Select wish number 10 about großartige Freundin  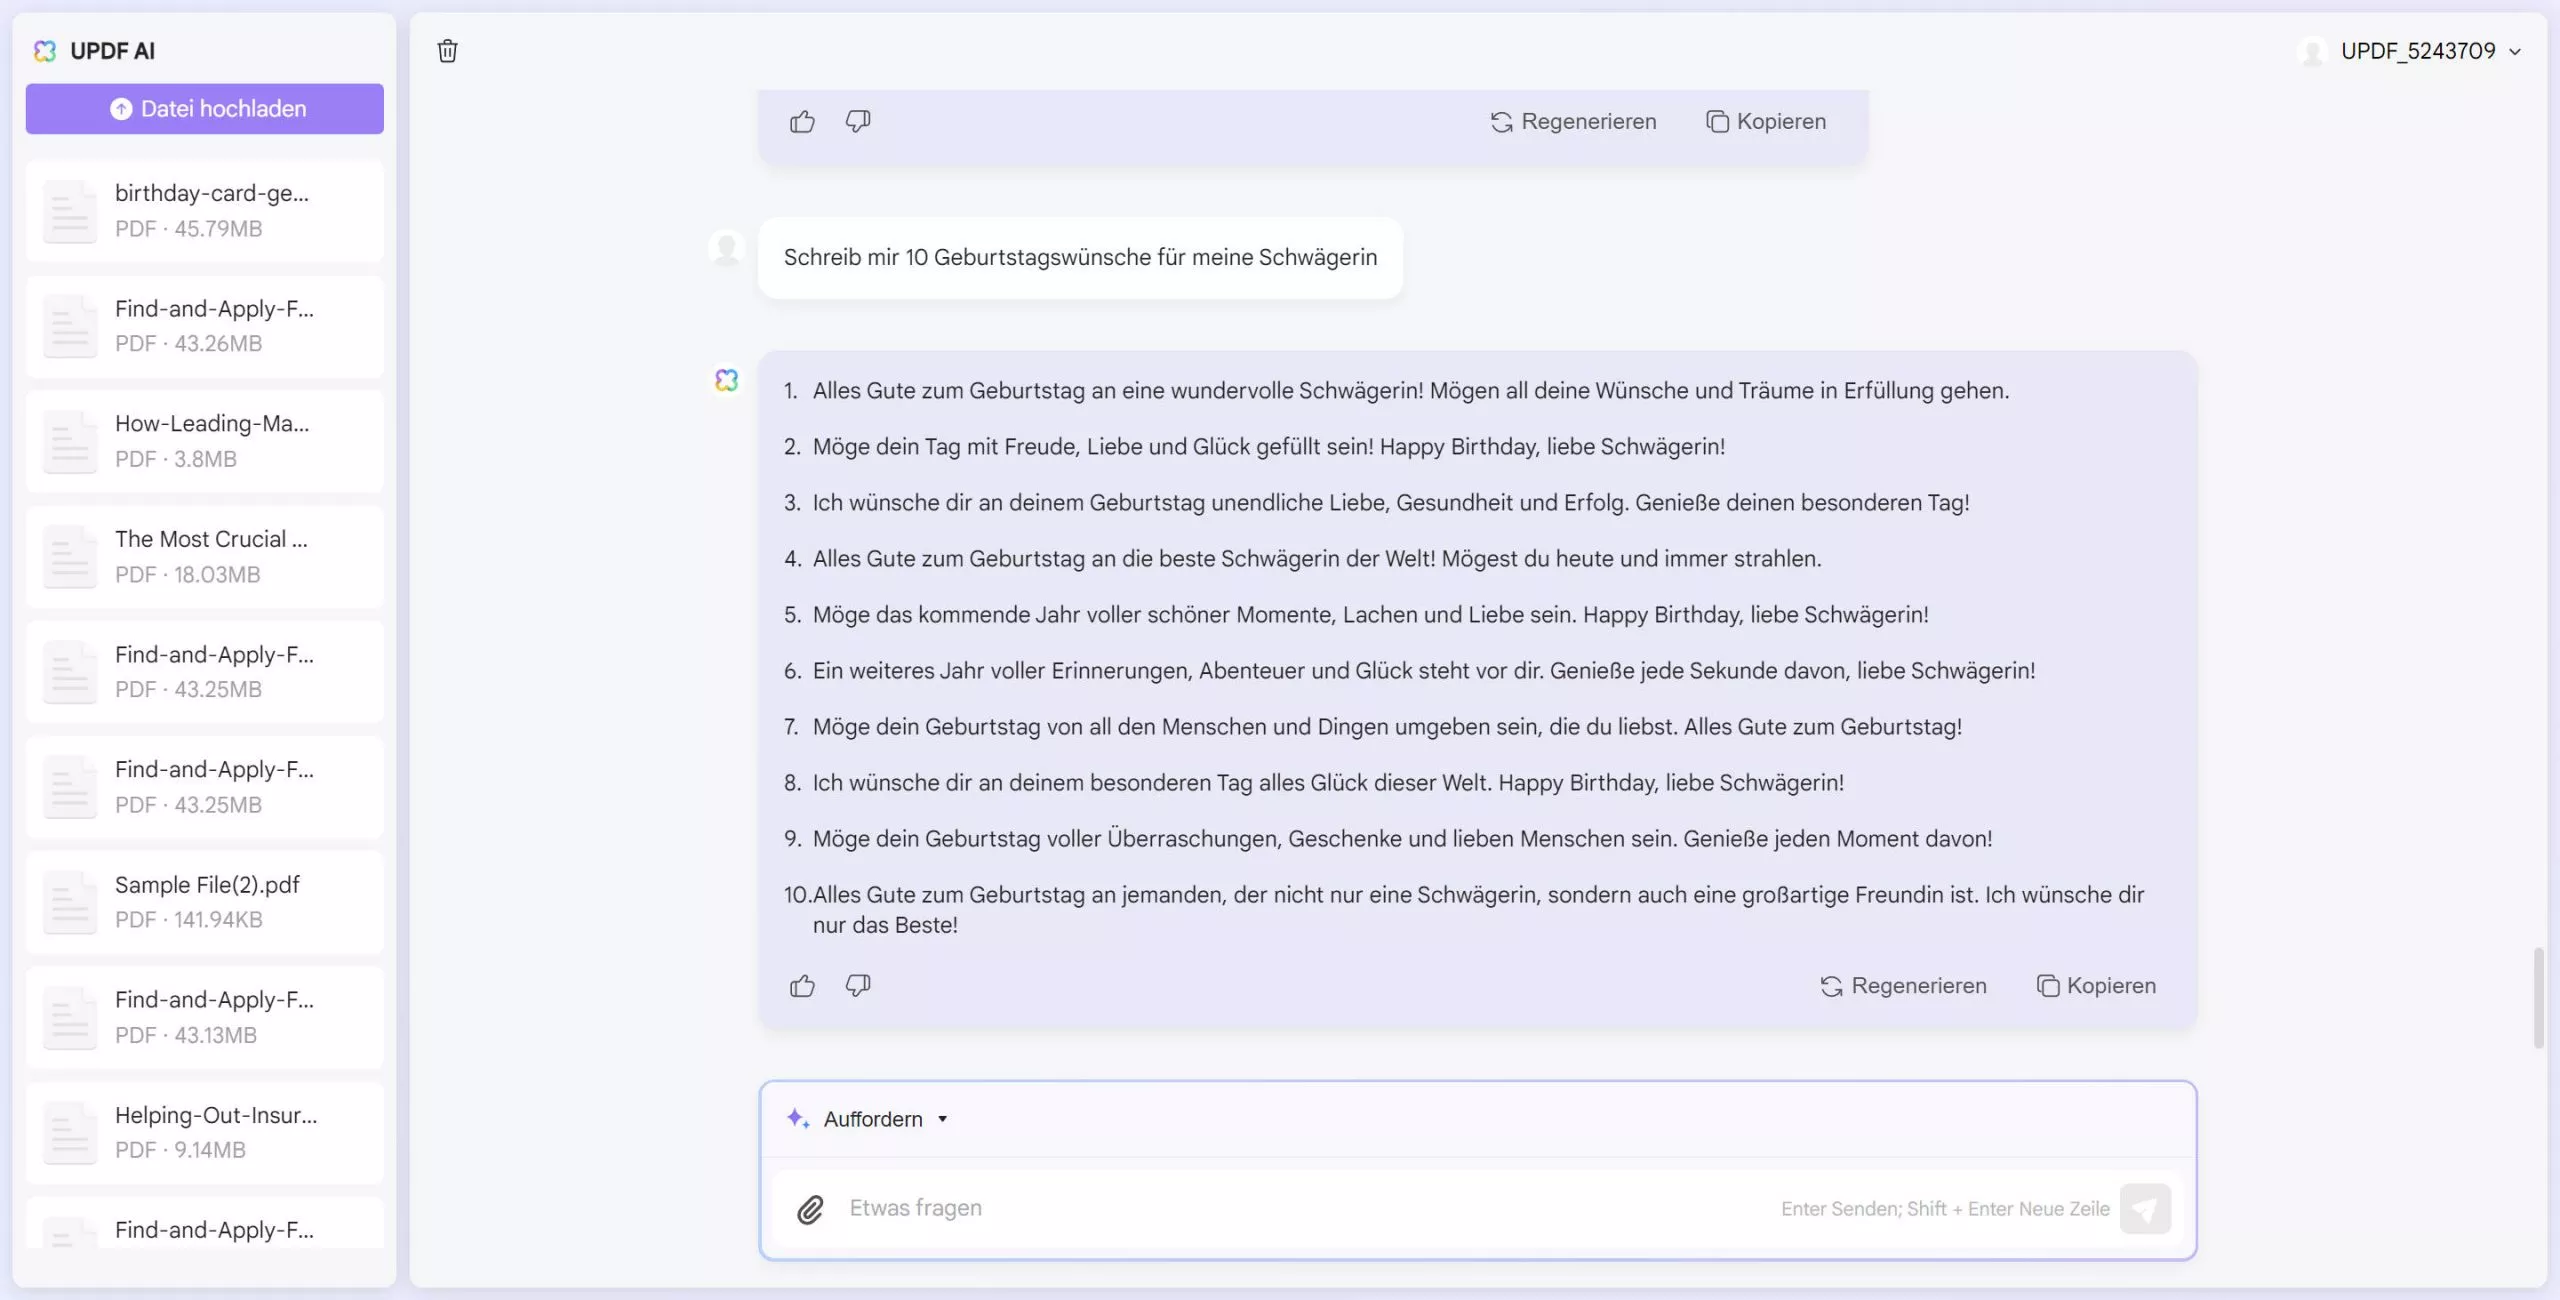pyautogui.click(x=1478, y=910)
